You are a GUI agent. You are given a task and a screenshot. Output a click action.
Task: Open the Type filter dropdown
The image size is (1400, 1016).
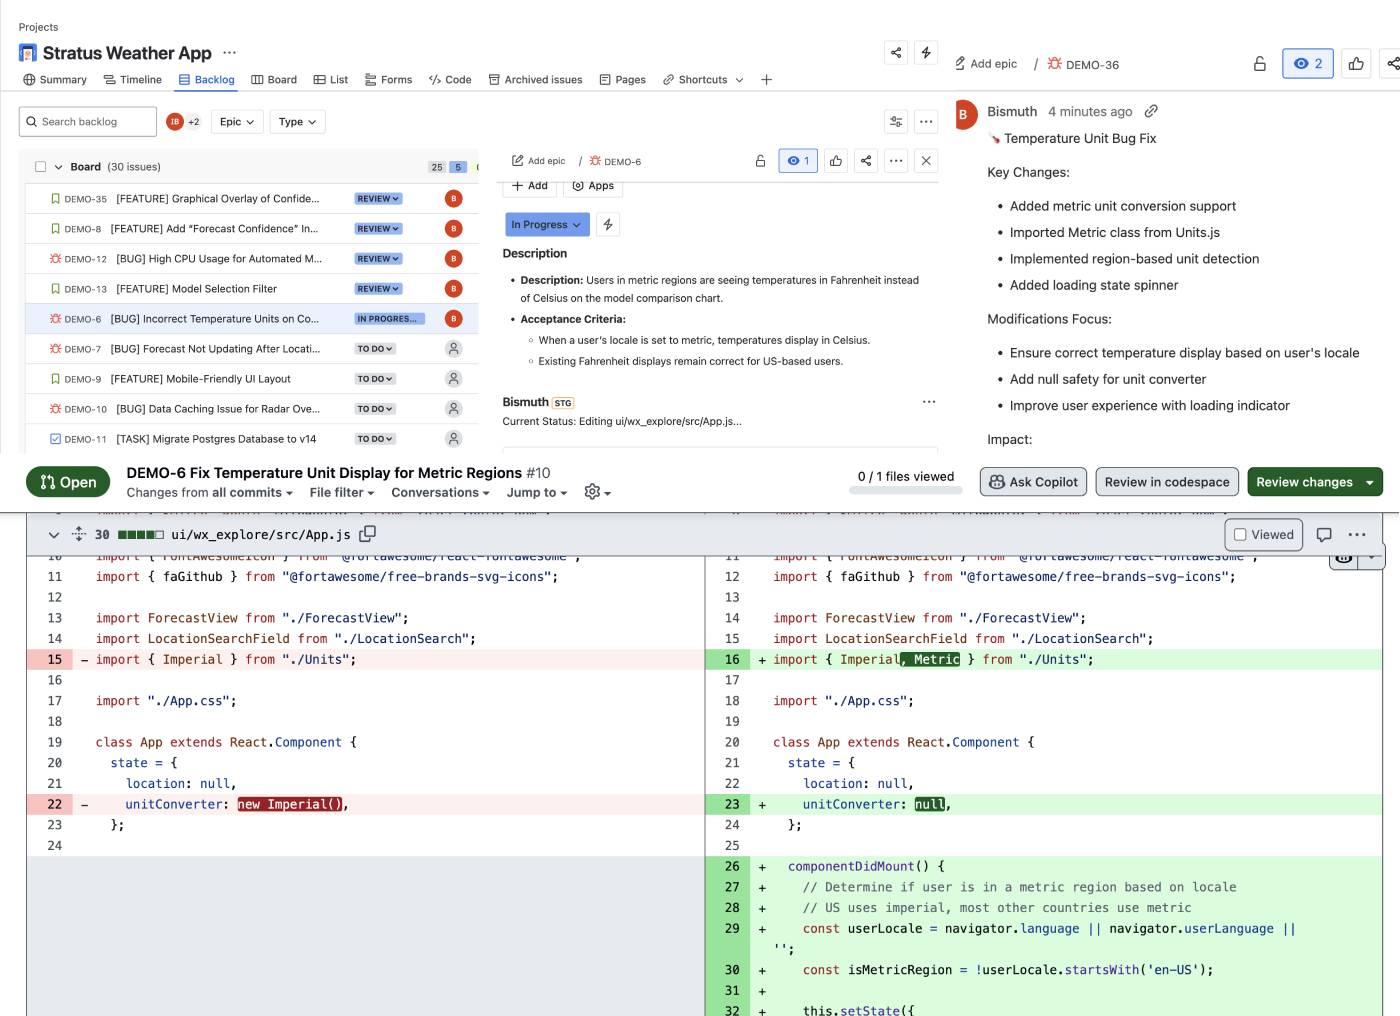(x=297, y=122)
